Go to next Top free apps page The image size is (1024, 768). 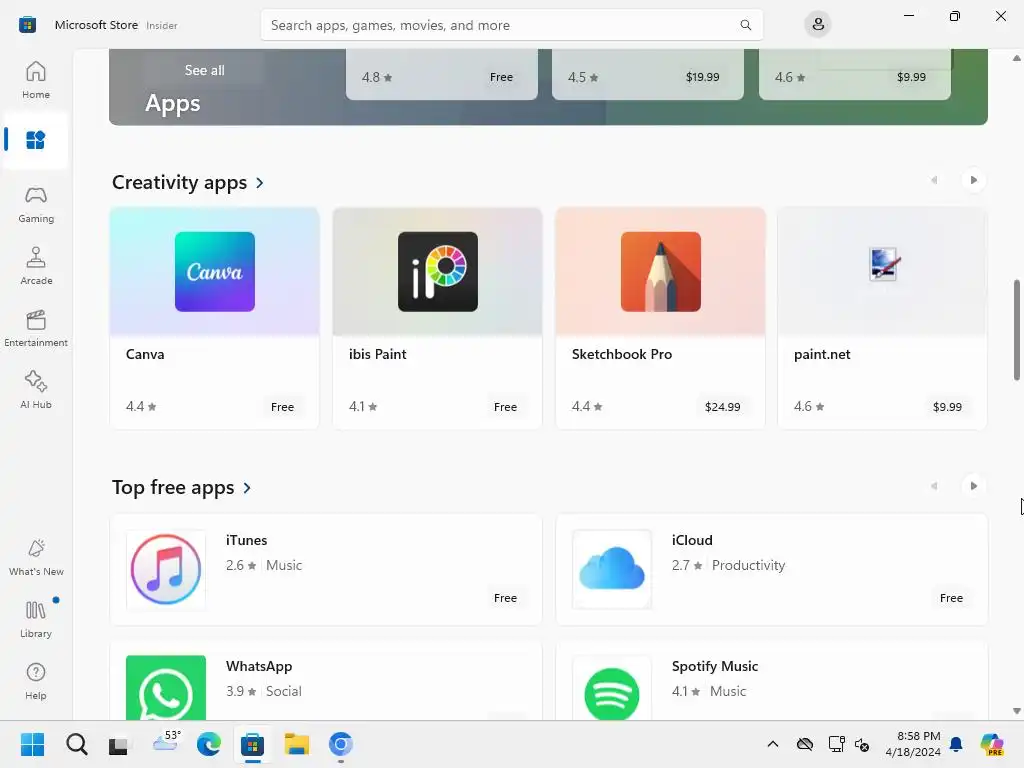[x=974, y=486]
